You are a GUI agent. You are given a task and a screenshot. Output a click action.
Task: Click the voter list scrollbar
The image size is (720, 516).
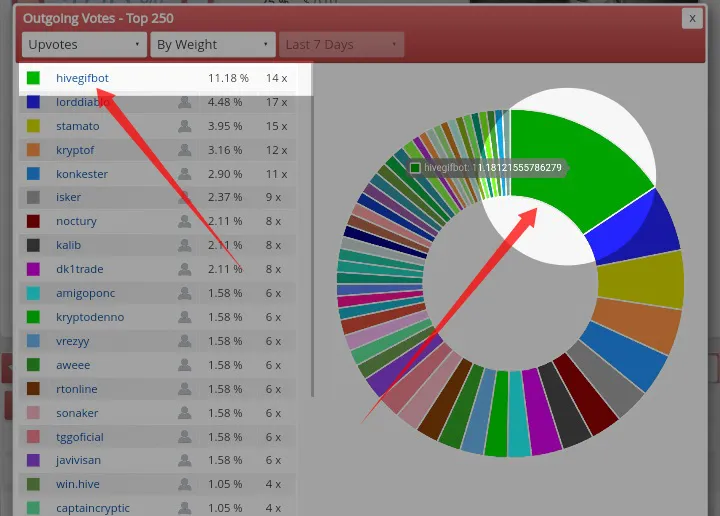tap(313, 230)
